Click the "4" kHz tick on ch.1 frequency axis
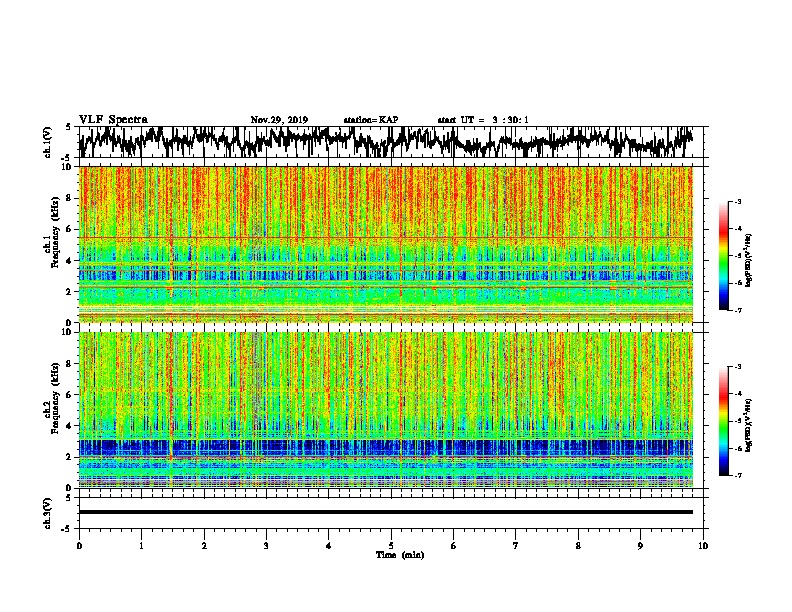 tap(69, 261)
